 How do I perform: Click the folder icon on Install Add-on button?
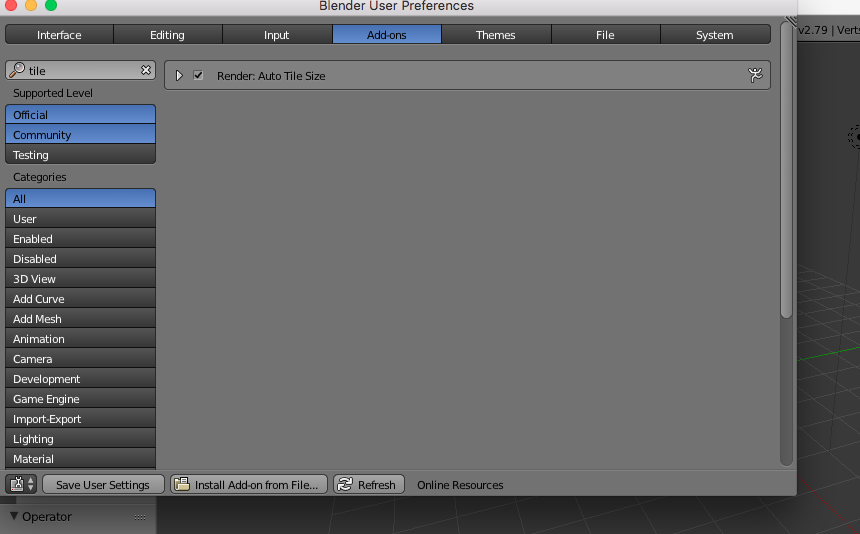pyautogui.click(x=182, y=484)
